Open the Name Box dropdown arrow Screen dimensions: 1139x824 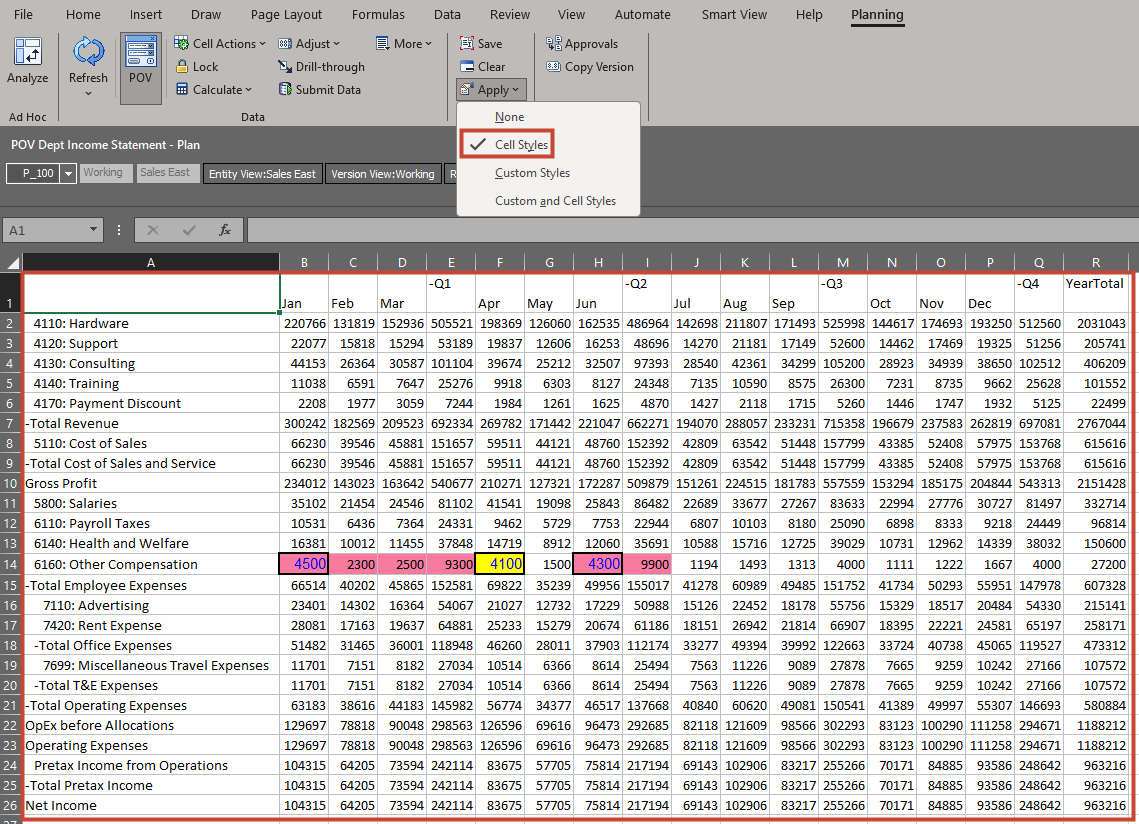click(93, 230)
